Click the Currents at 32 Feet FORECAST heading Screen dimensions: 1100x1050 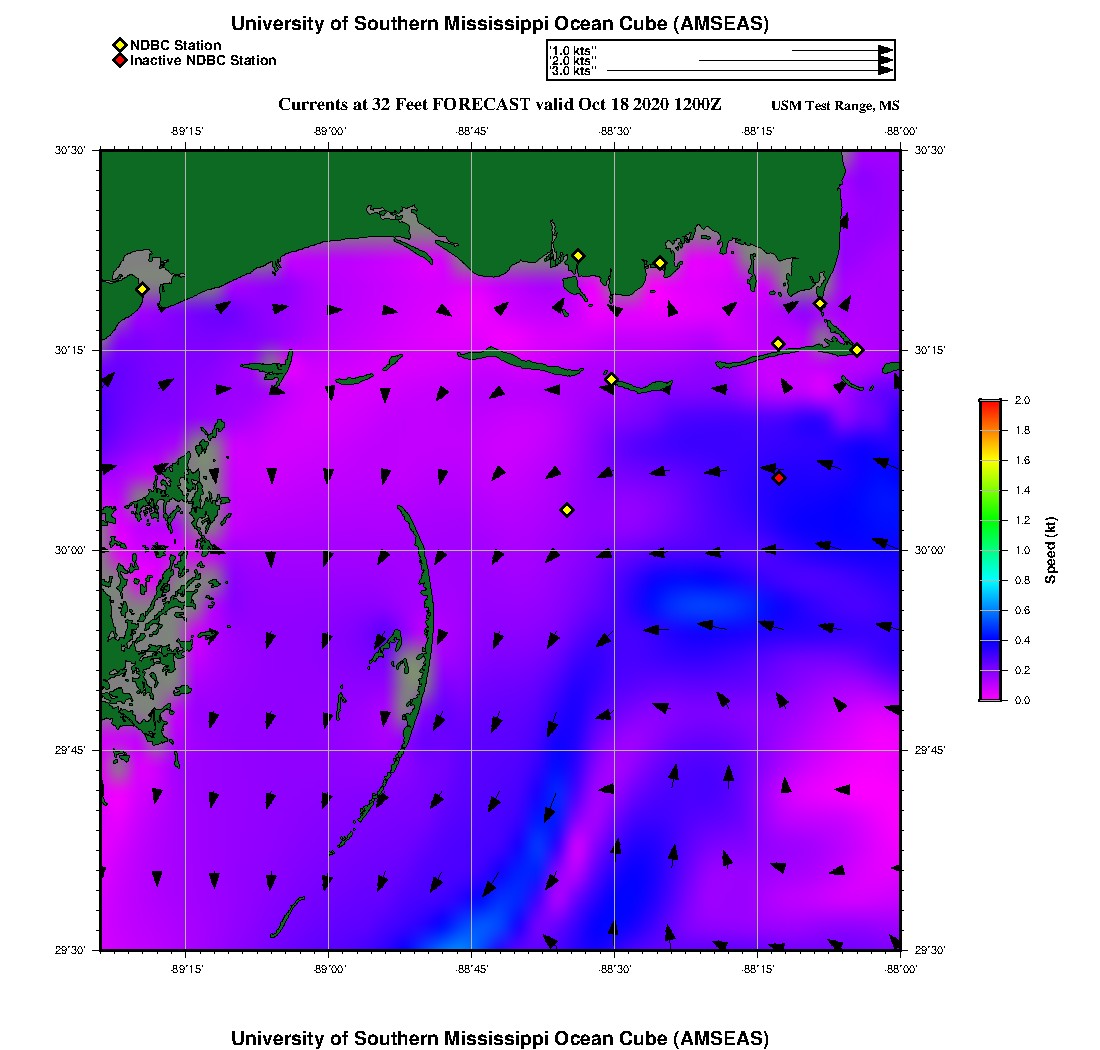[x=500, y=105]
